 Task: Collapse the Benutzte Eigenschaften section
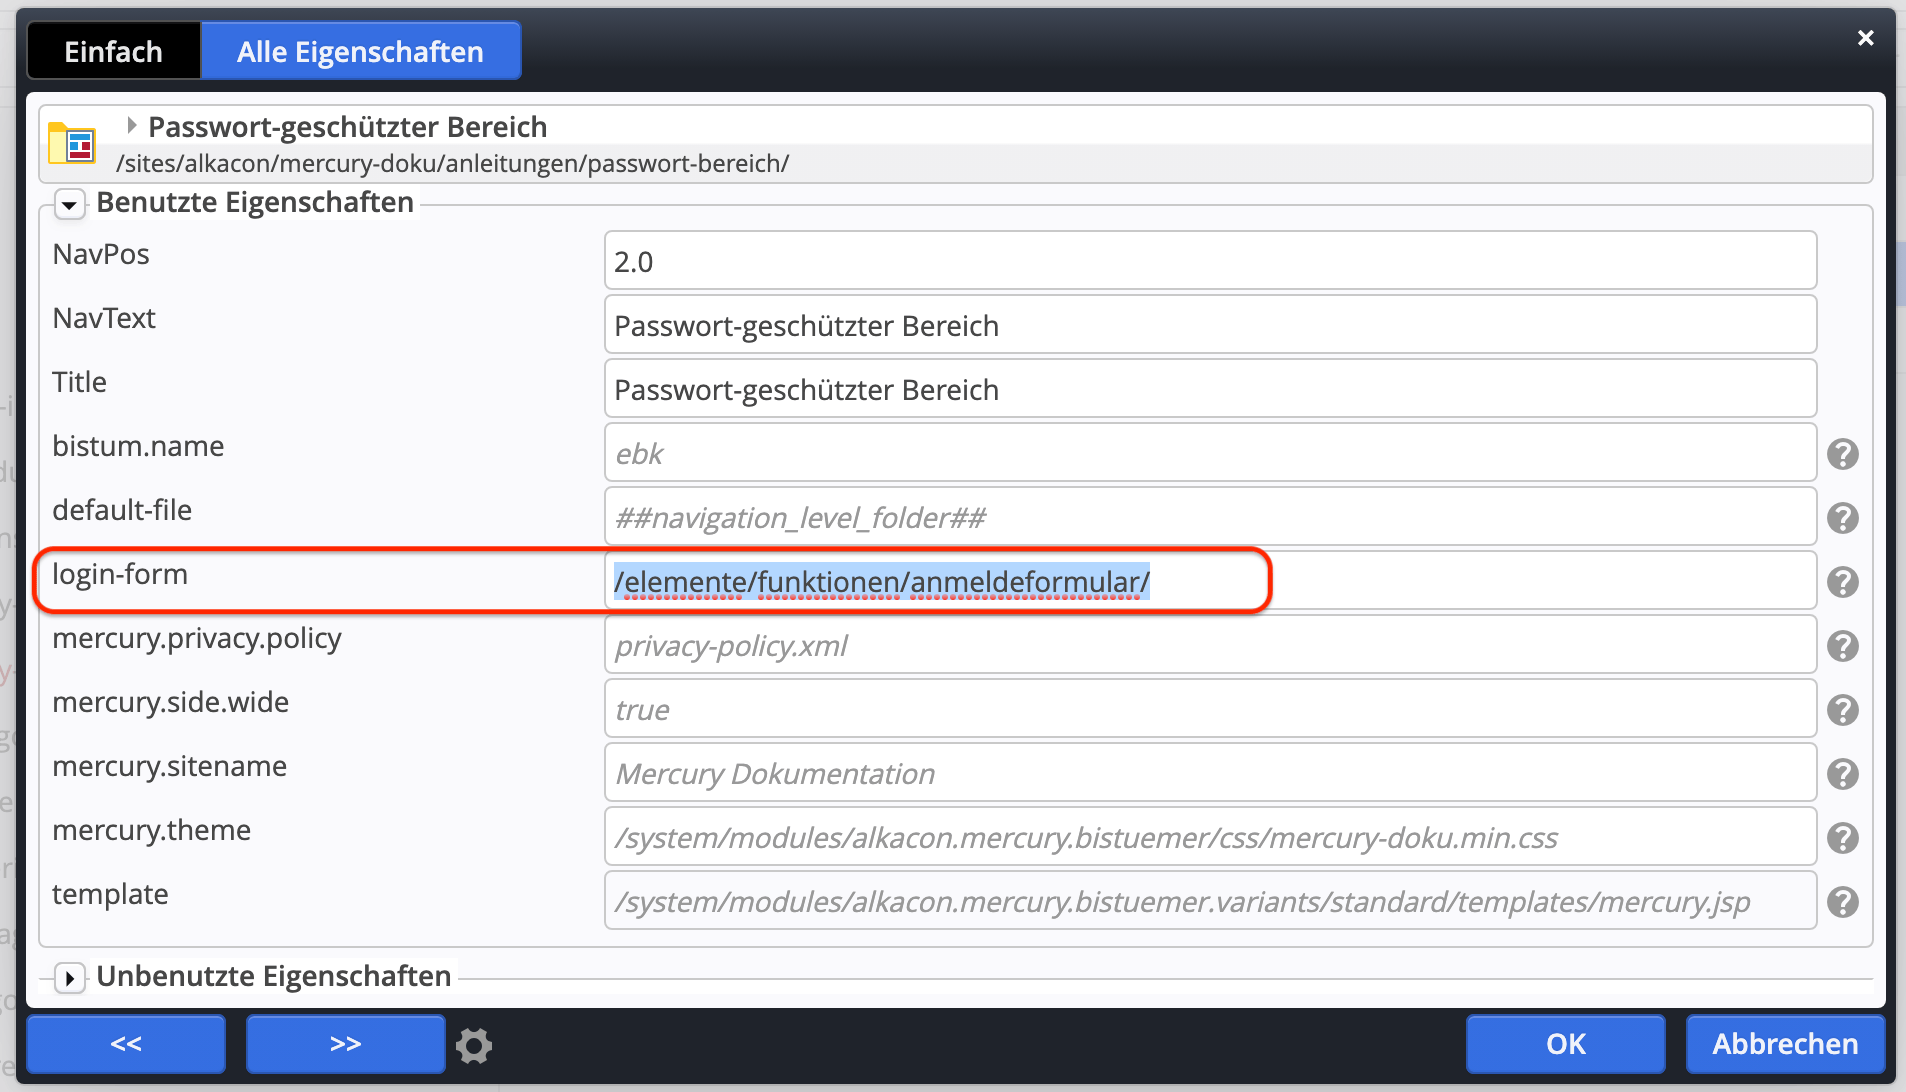click(x=69, y=205)
